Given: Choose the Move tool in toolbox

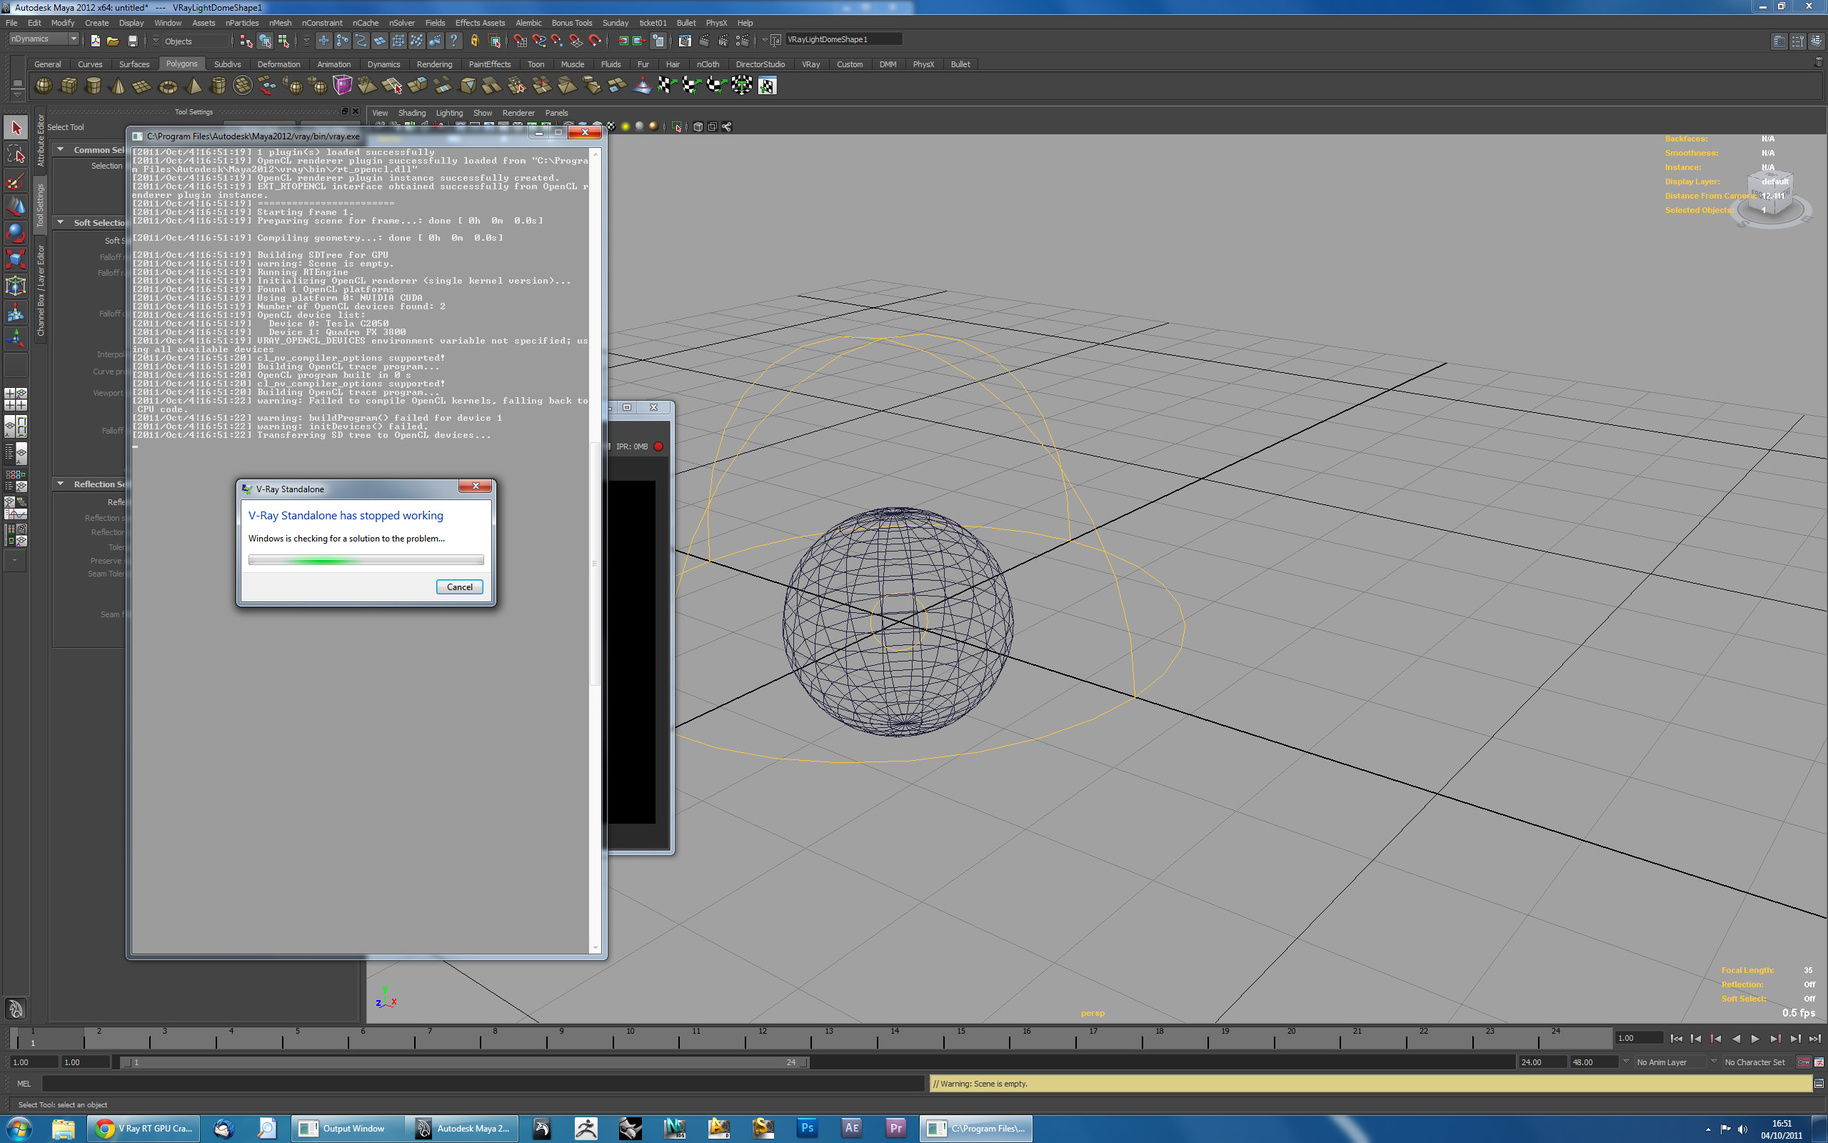Looking at the screenshot, I should (x=16, y=206).
